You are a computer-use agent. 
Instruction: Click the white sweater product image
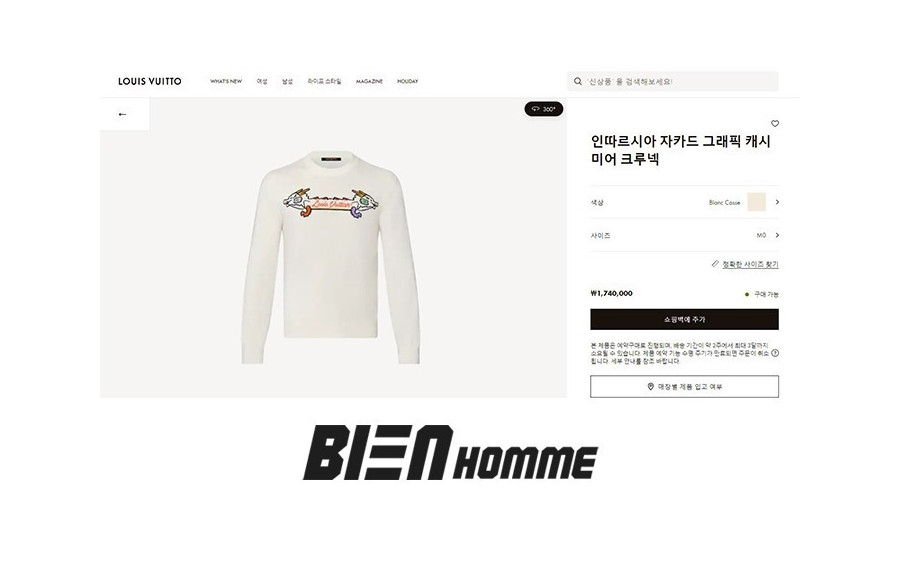click(331, 257)
